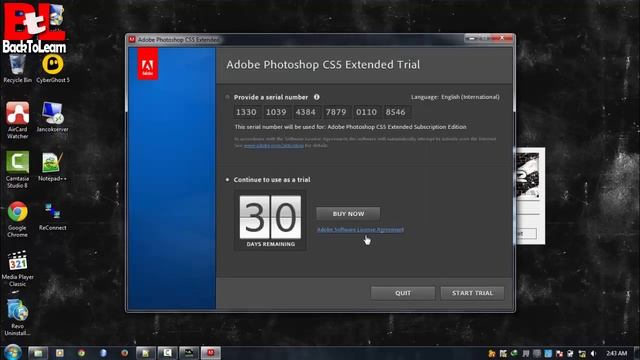
Task: Click the Firefox-like red taskbar icon
Action: pyautogui.click(x=124, y=353)
